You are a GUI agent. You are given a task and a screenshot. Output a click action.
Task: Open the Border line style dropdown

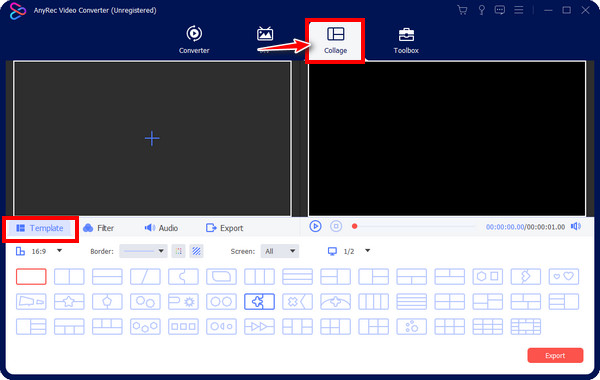(x=143, y=251)
